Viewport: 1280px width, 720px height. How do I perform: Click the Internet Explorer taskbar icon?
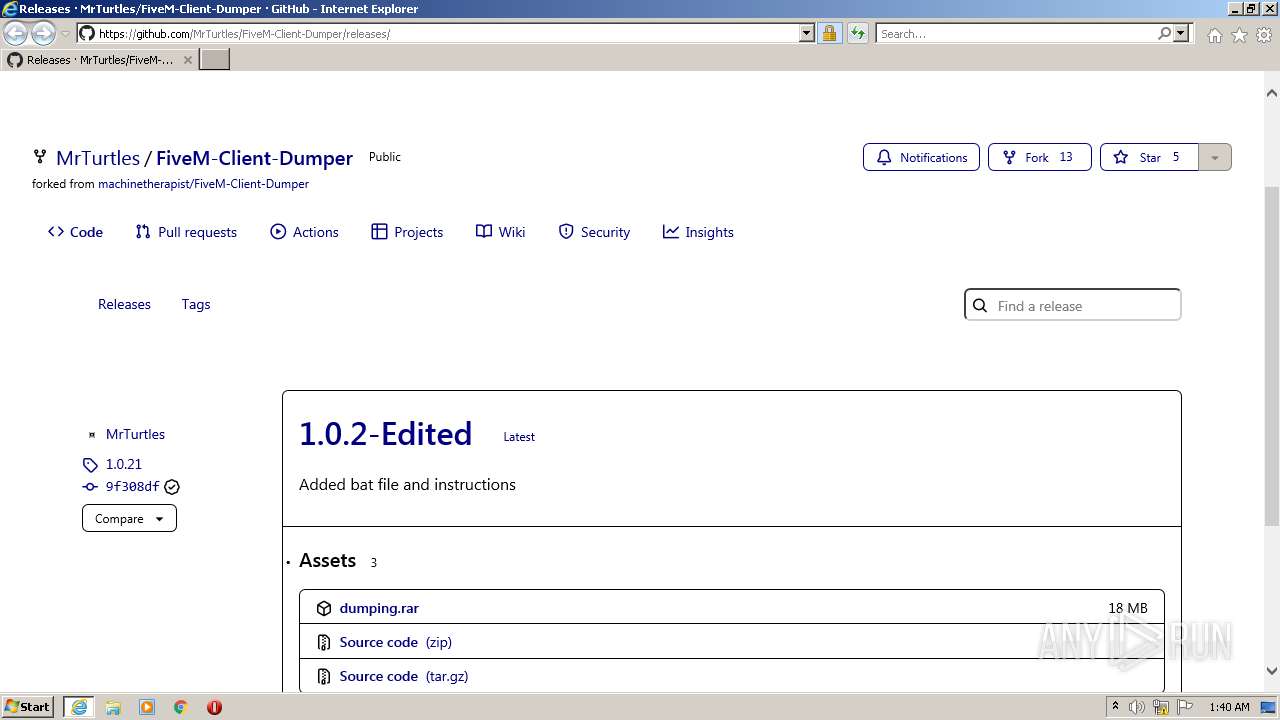click(x=79, y=707)
